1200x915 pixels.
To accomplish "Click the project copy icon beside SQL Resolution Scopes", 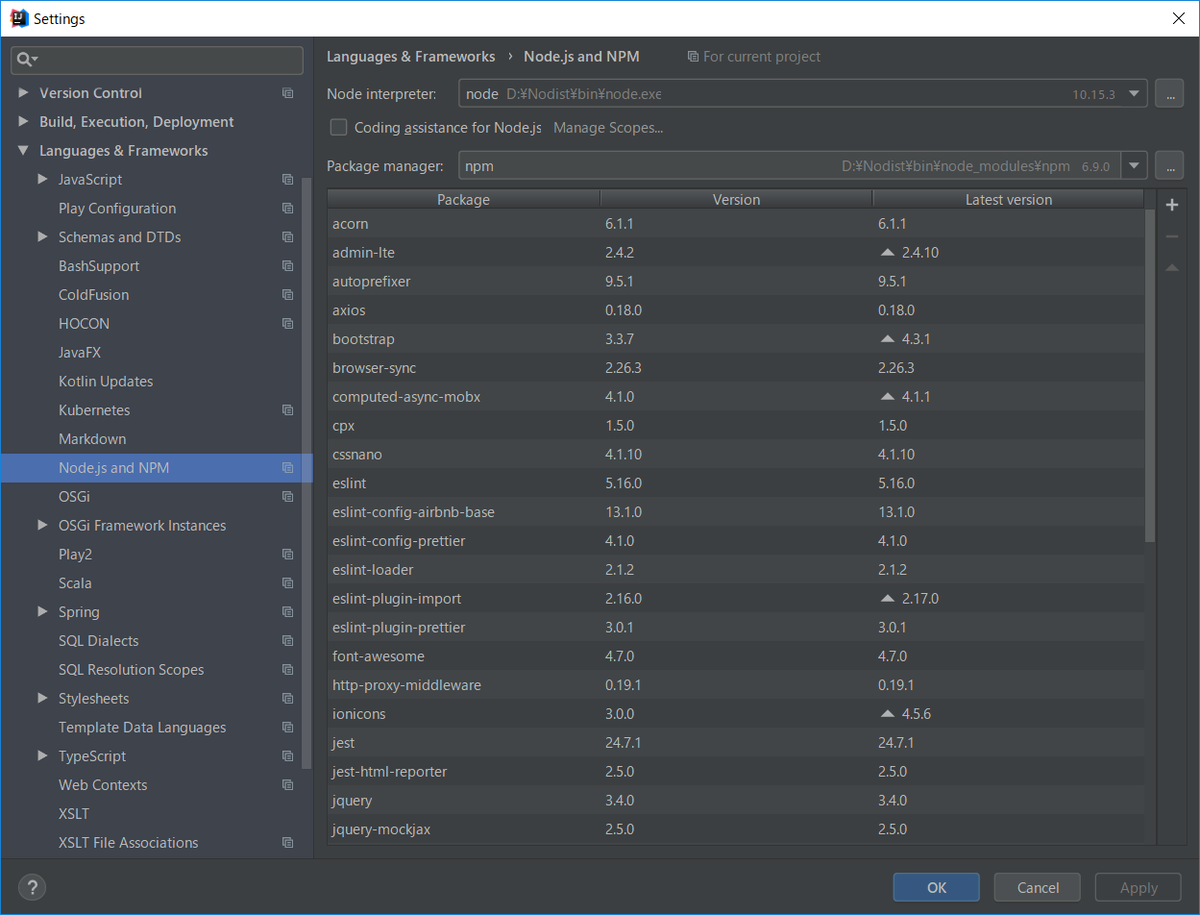I will click(x=288, y=670).
